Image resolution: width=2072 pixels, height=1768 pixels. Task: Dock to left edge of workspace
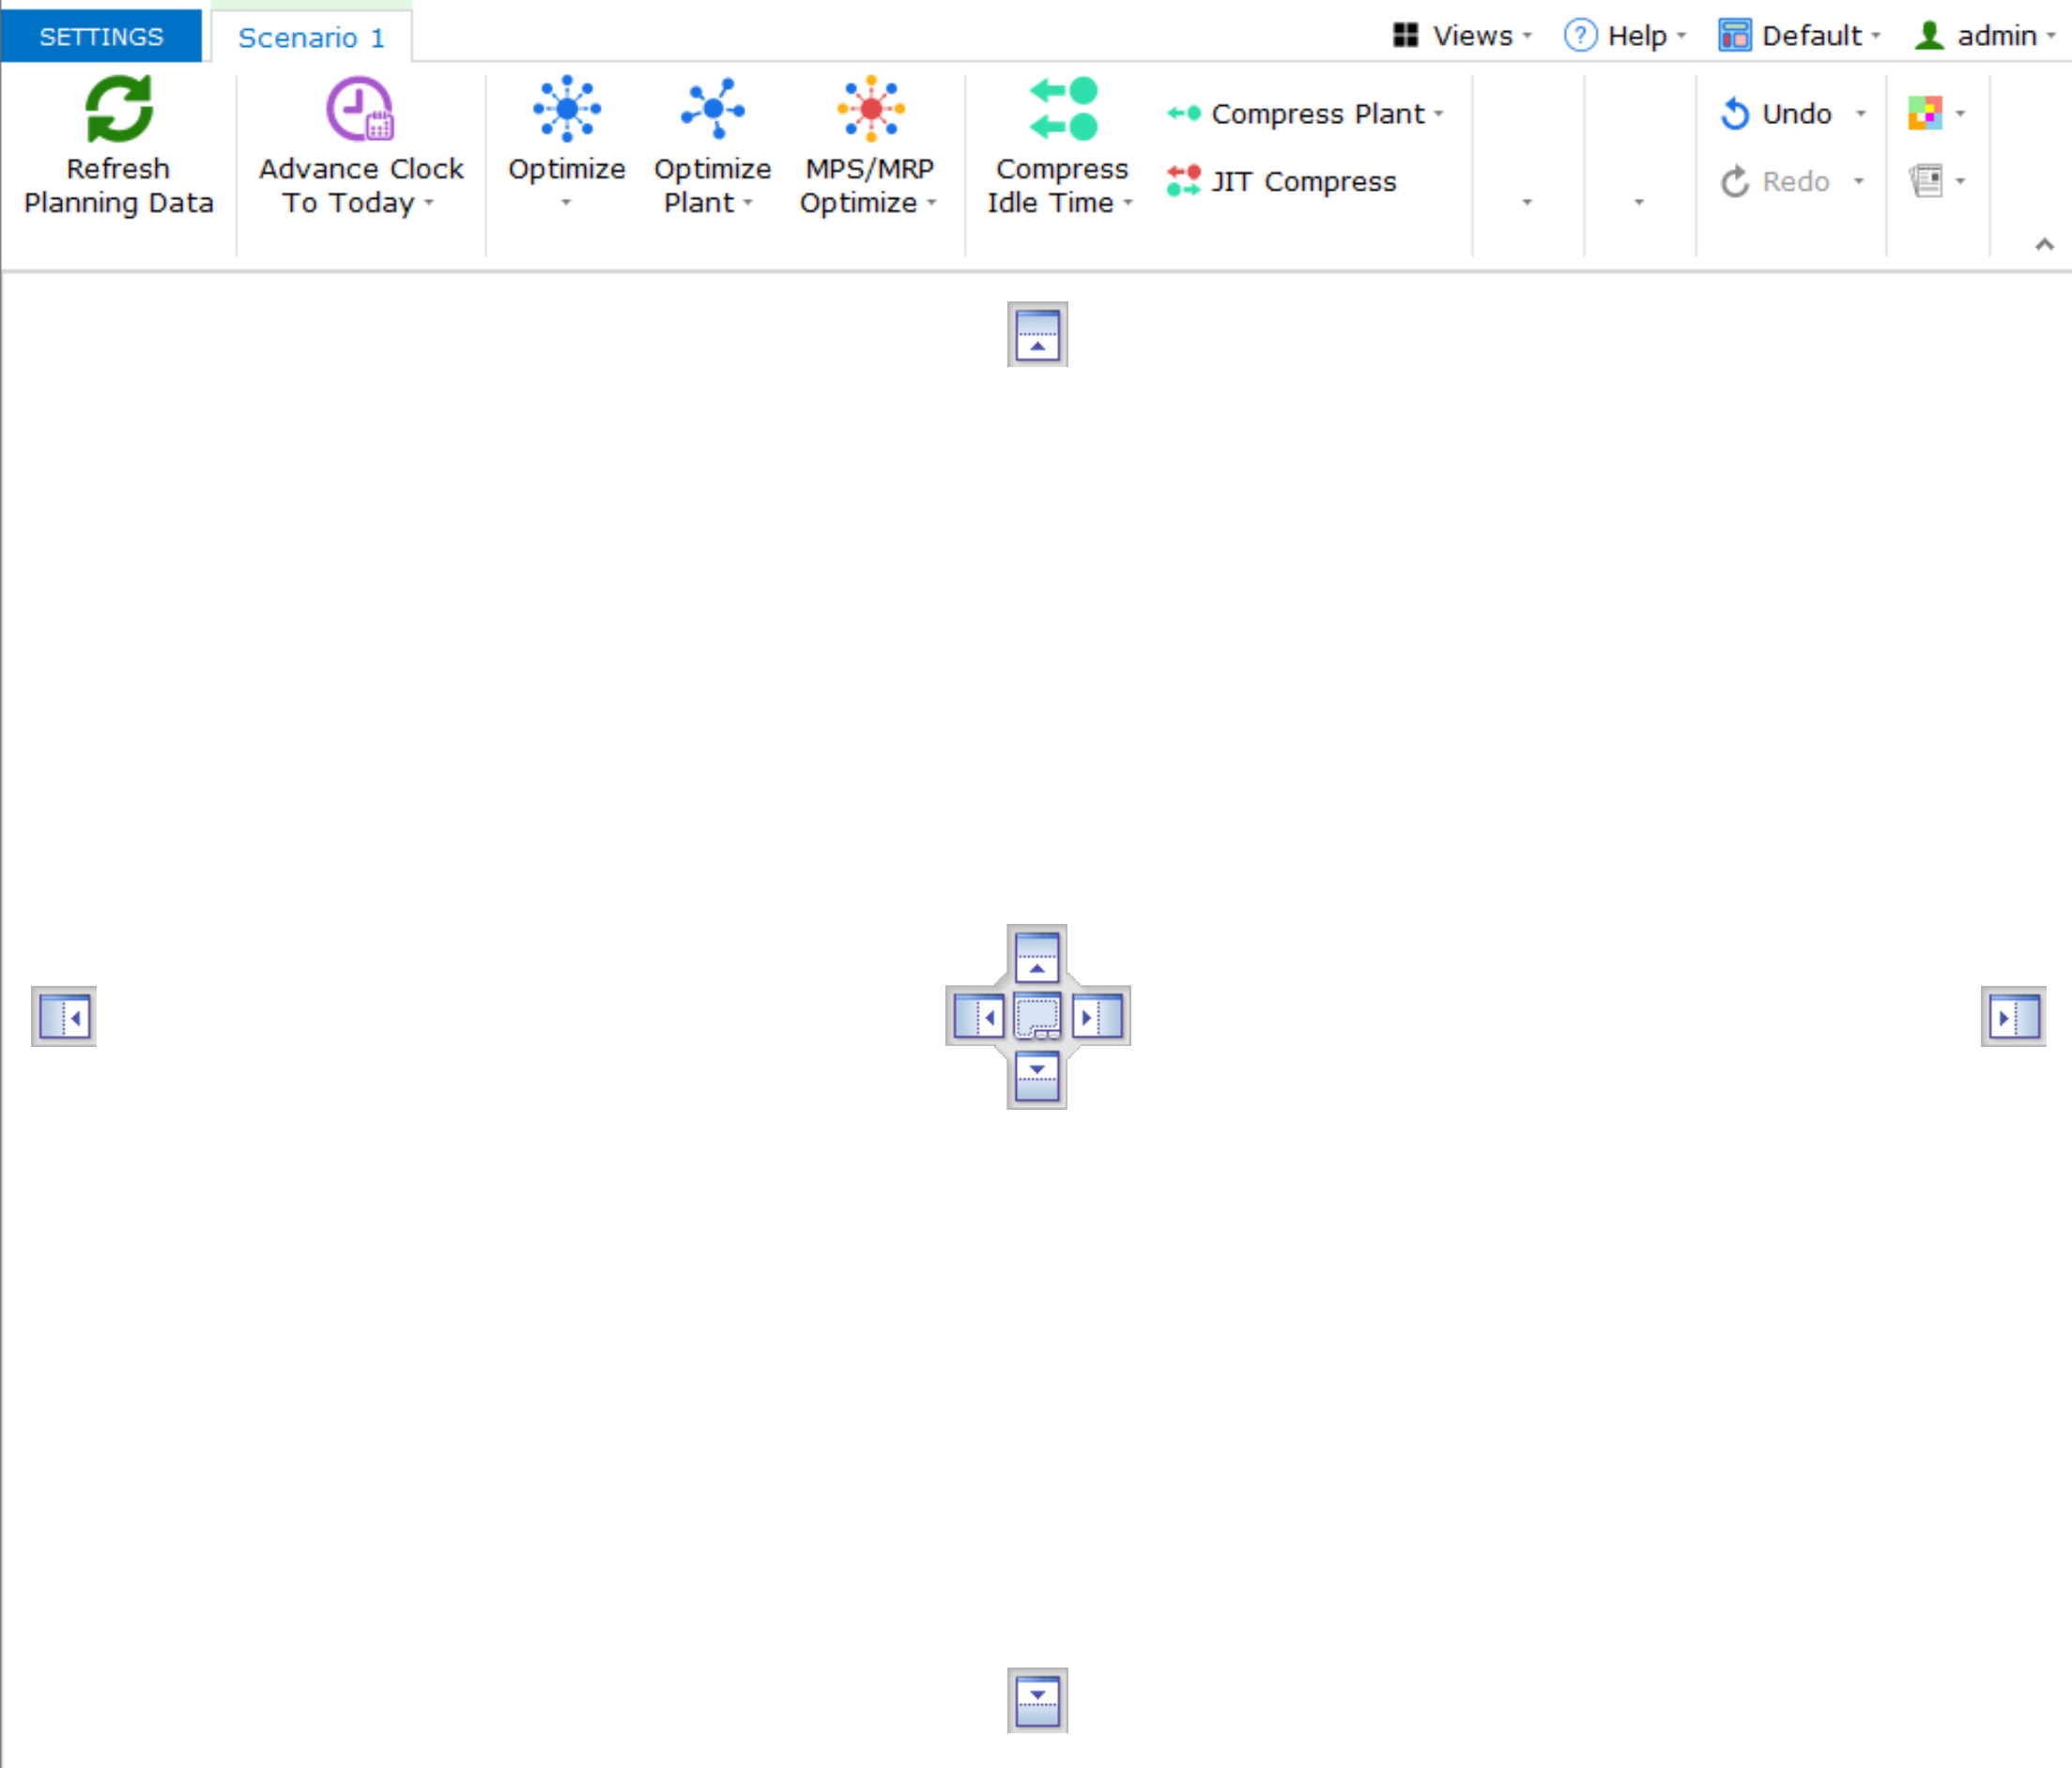pyautogui.click(x=64, y=1017)
